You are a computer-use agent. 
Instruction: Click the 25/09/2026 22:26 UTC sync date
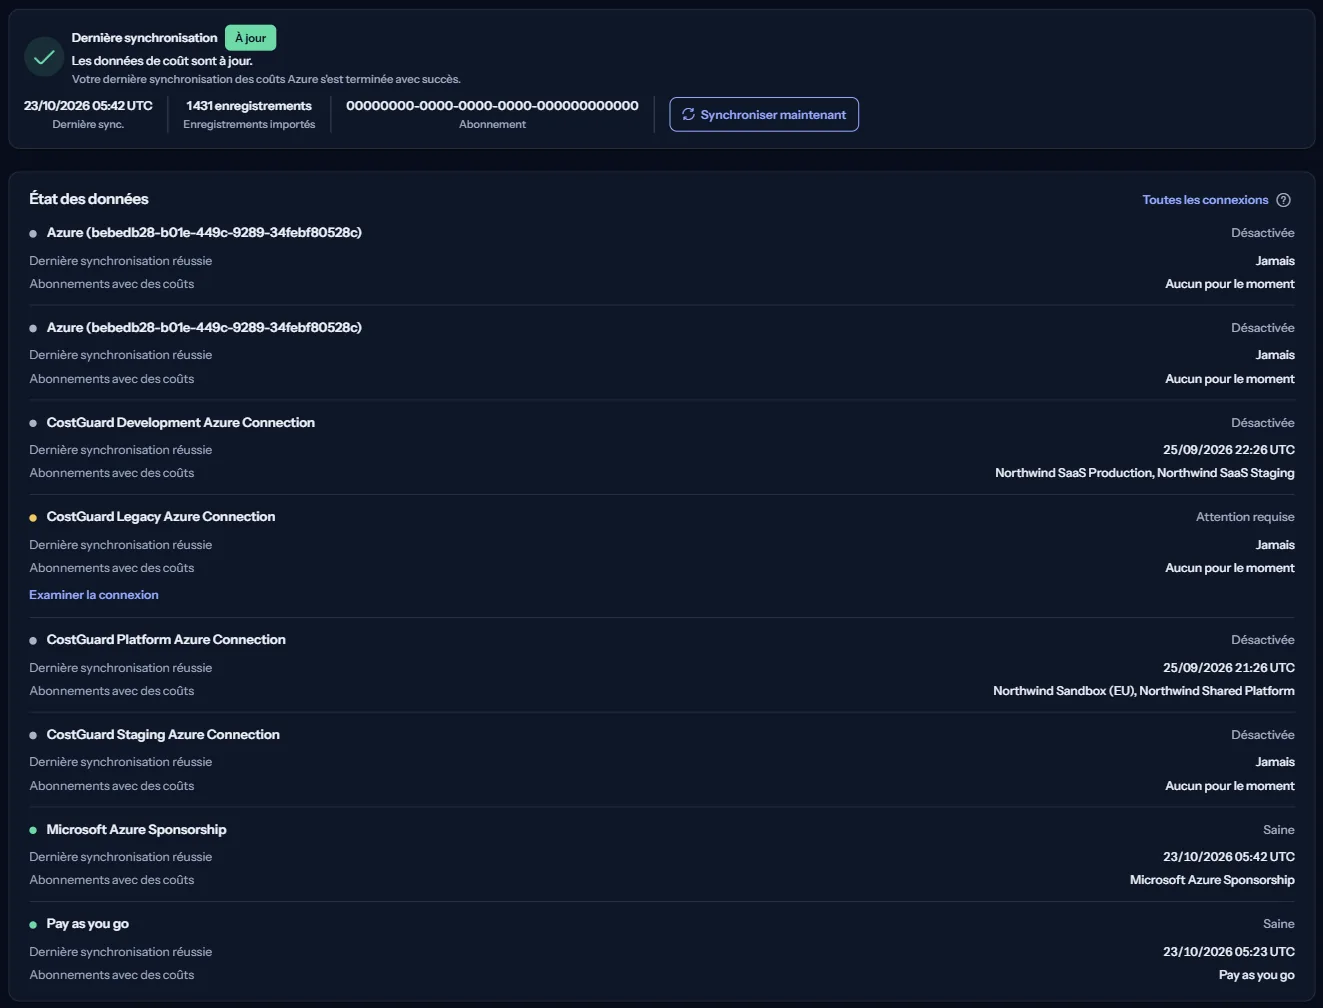1229,450
